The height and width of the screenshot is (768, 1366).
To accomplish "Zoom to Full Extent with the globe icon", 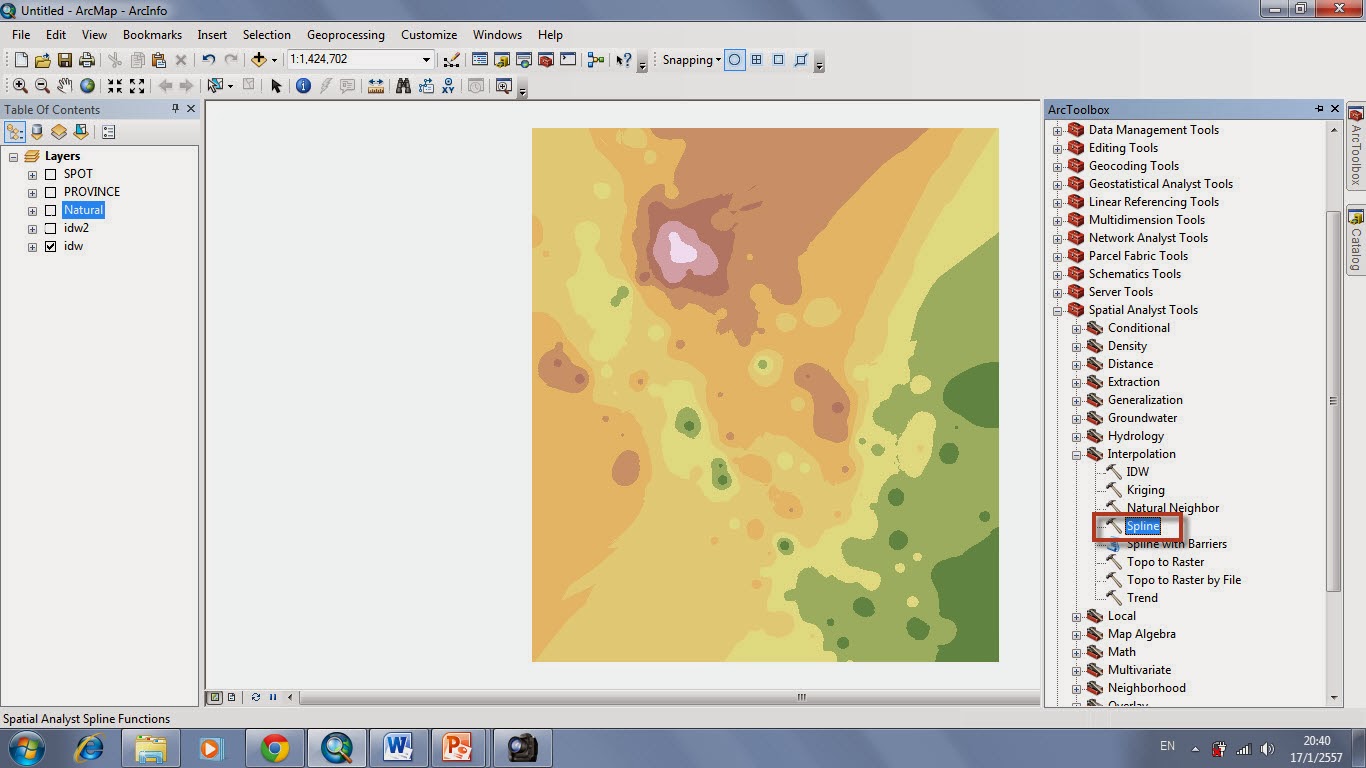I will tap(87, 86).
